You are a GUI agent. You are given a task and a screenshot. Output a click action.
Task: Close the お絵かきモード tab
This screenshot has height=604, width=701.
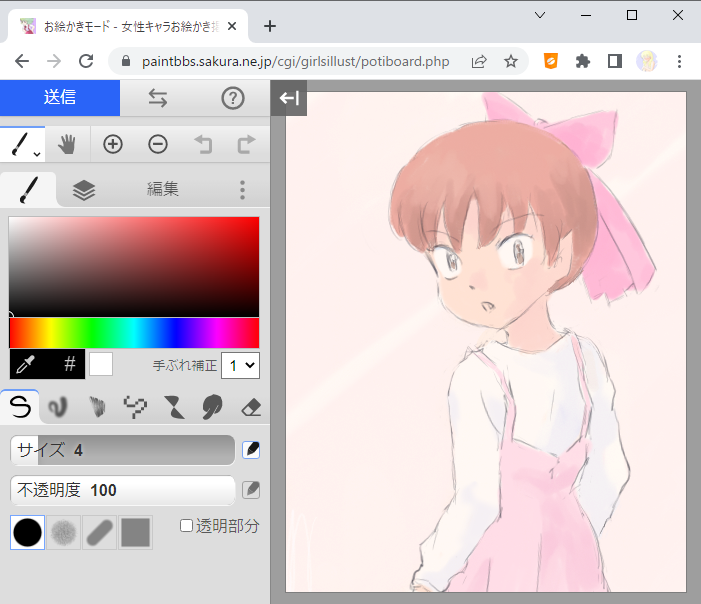(232, 26)
